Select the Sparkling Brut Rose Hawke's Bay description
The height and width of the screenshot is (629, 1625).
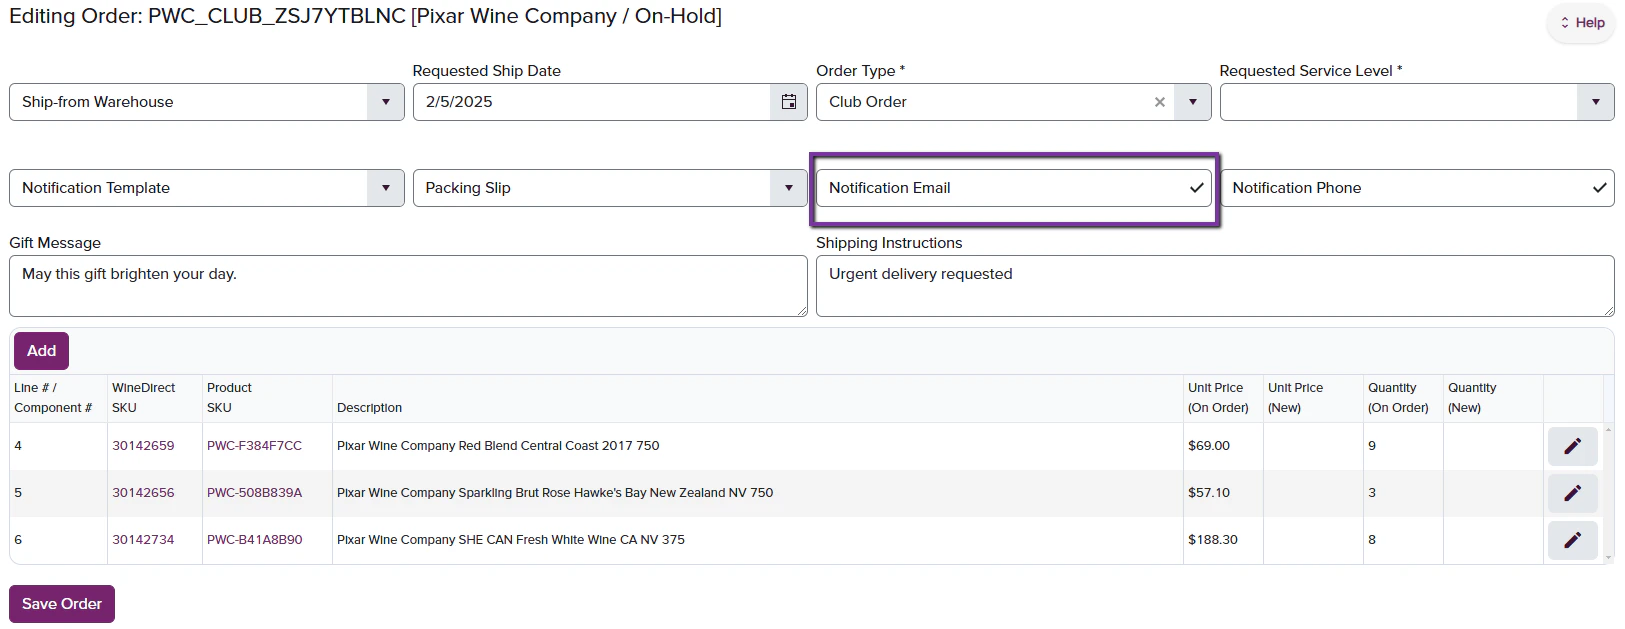[555, 493]
